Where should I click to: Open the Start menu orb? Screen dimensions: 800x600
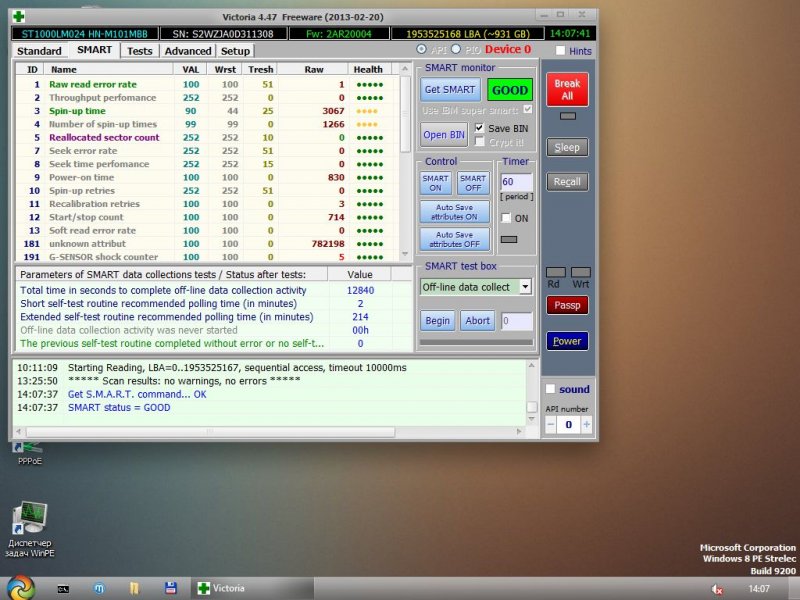pyautogui.click(x=19, y=587)
